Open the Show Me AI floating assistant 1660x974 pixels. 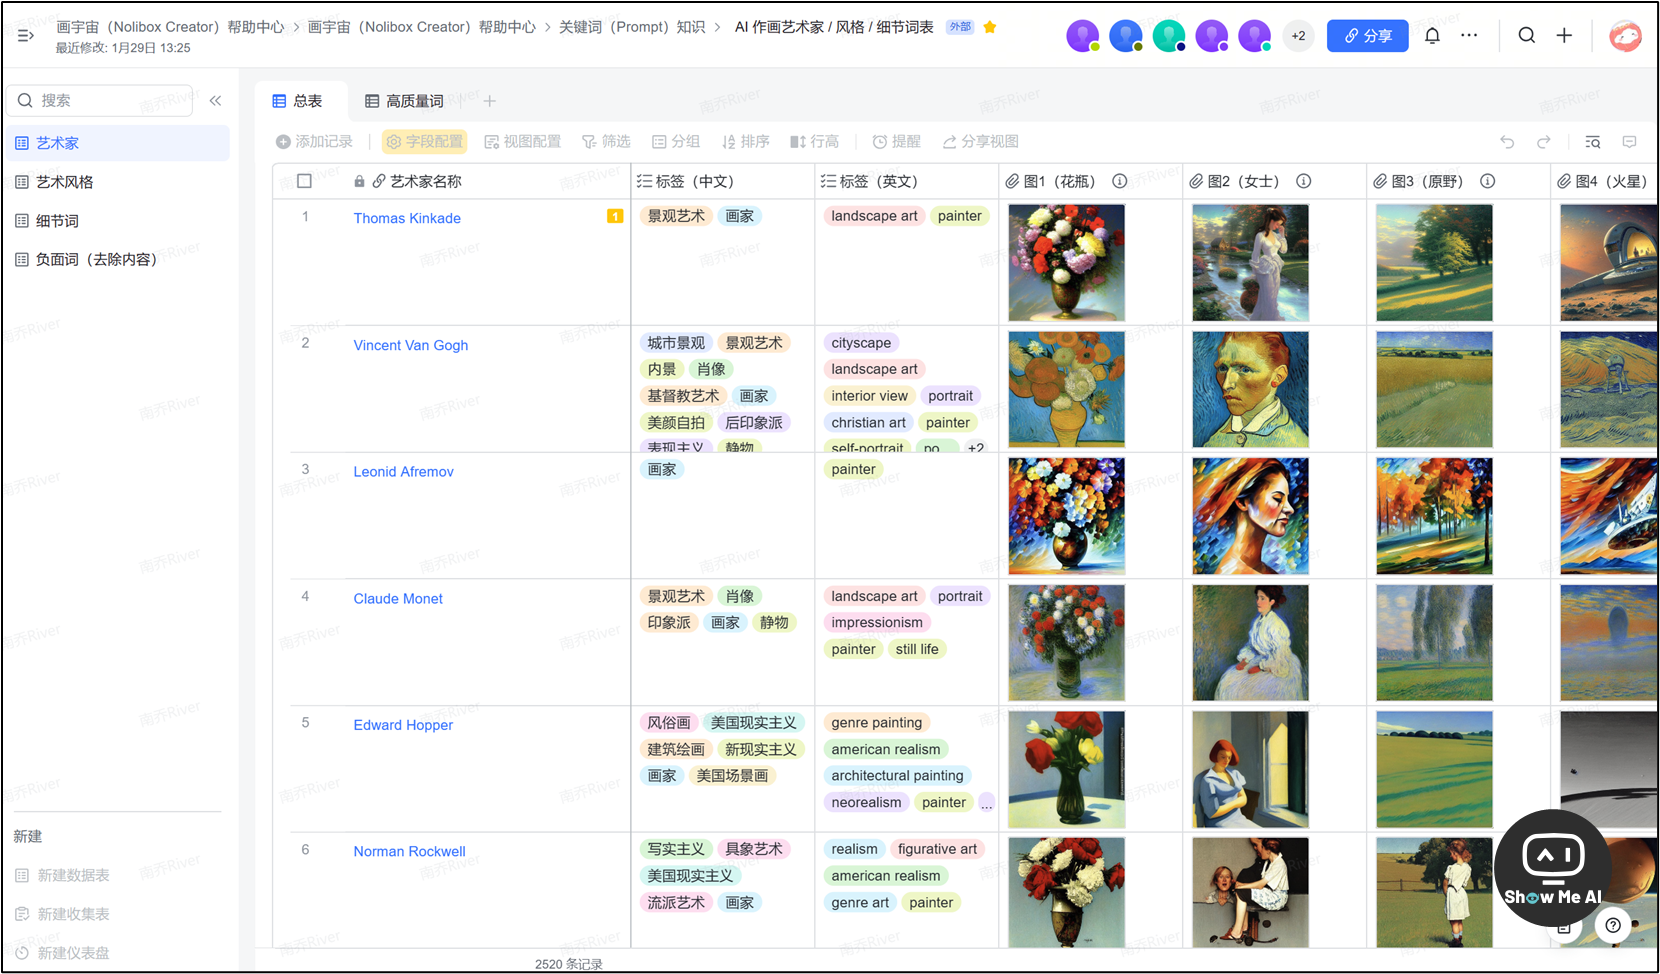point(1553,867)
